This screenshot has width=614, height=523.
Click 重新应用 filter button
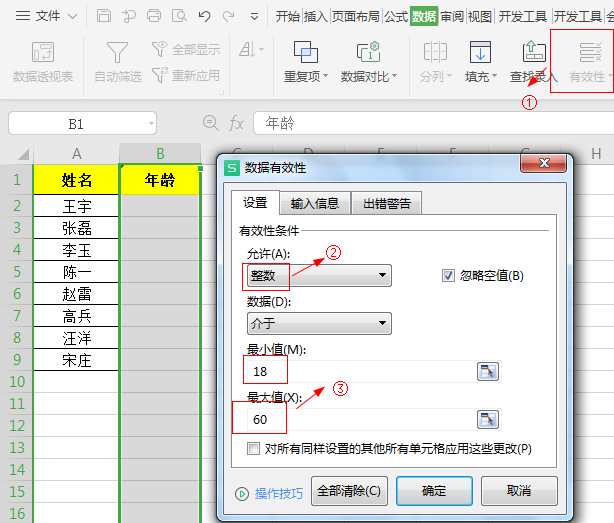[186, 76]
